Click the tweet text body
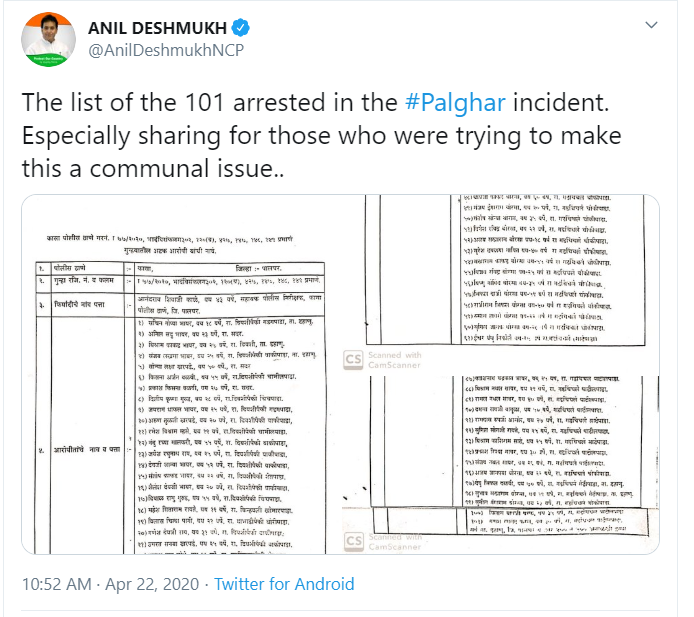 coord(321,135)
